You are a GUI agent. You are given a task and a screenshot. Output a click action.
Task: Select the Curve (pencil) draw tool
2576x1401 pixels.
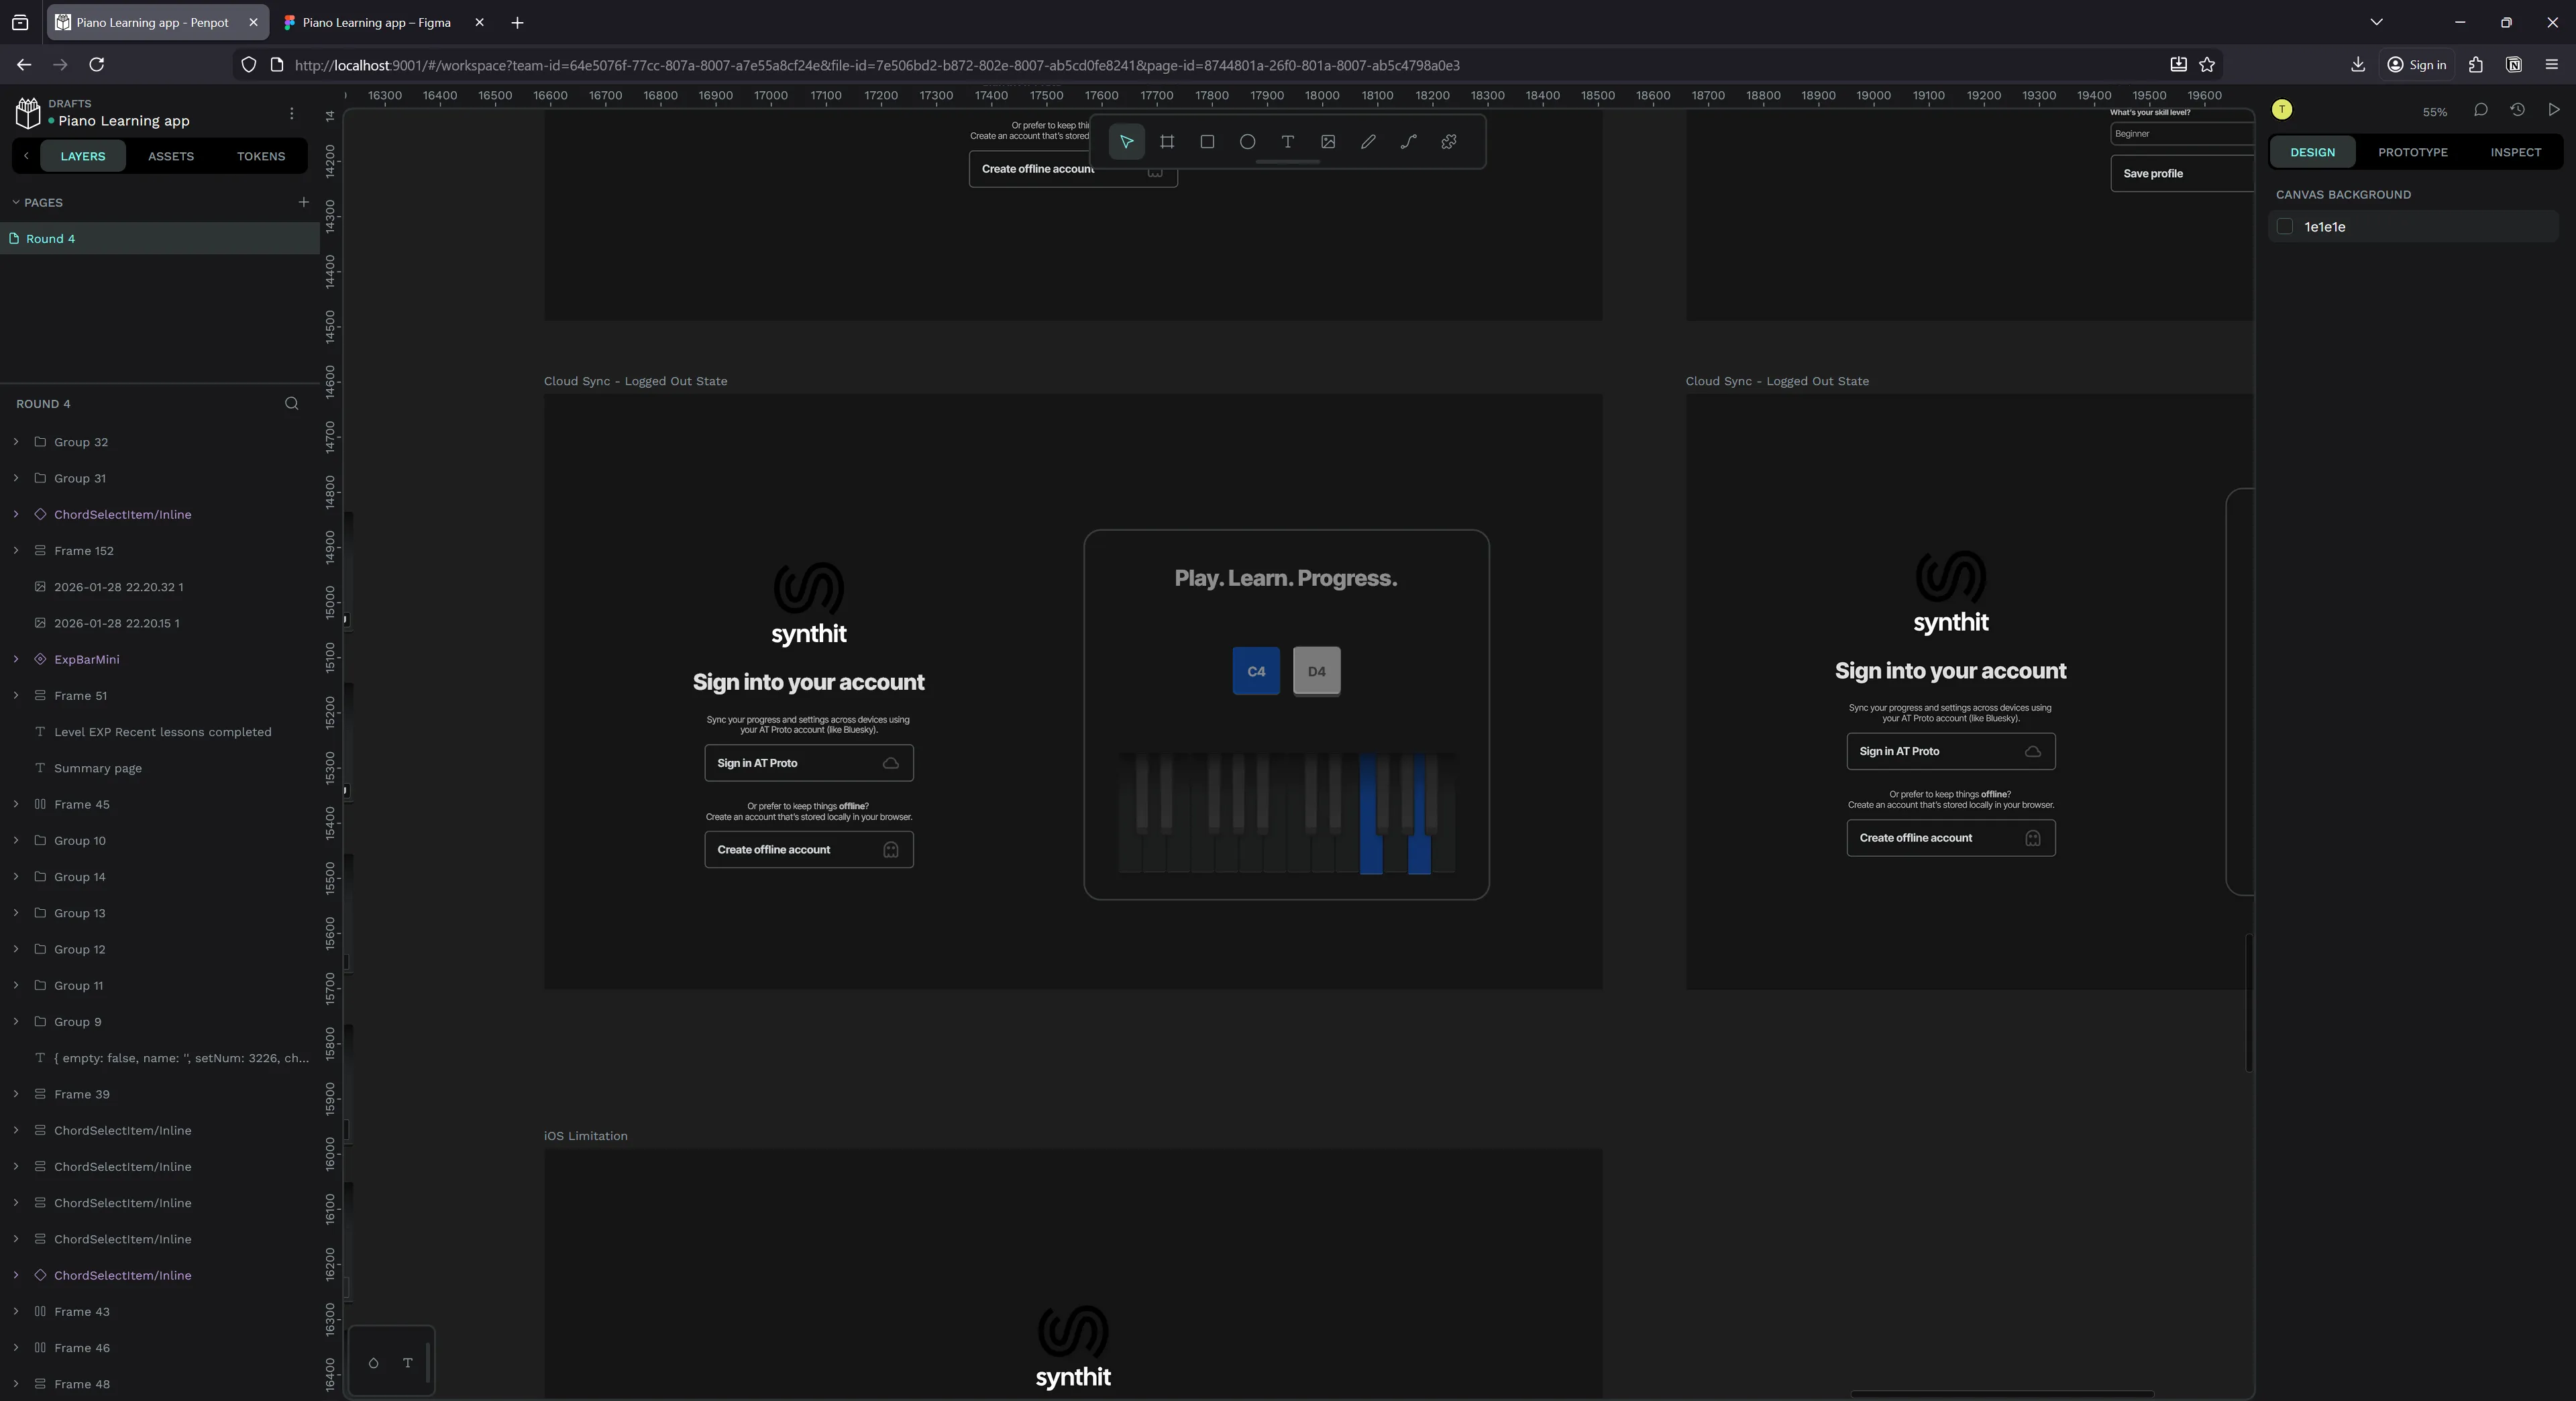pyautogui.click(x=1368, y=142)
